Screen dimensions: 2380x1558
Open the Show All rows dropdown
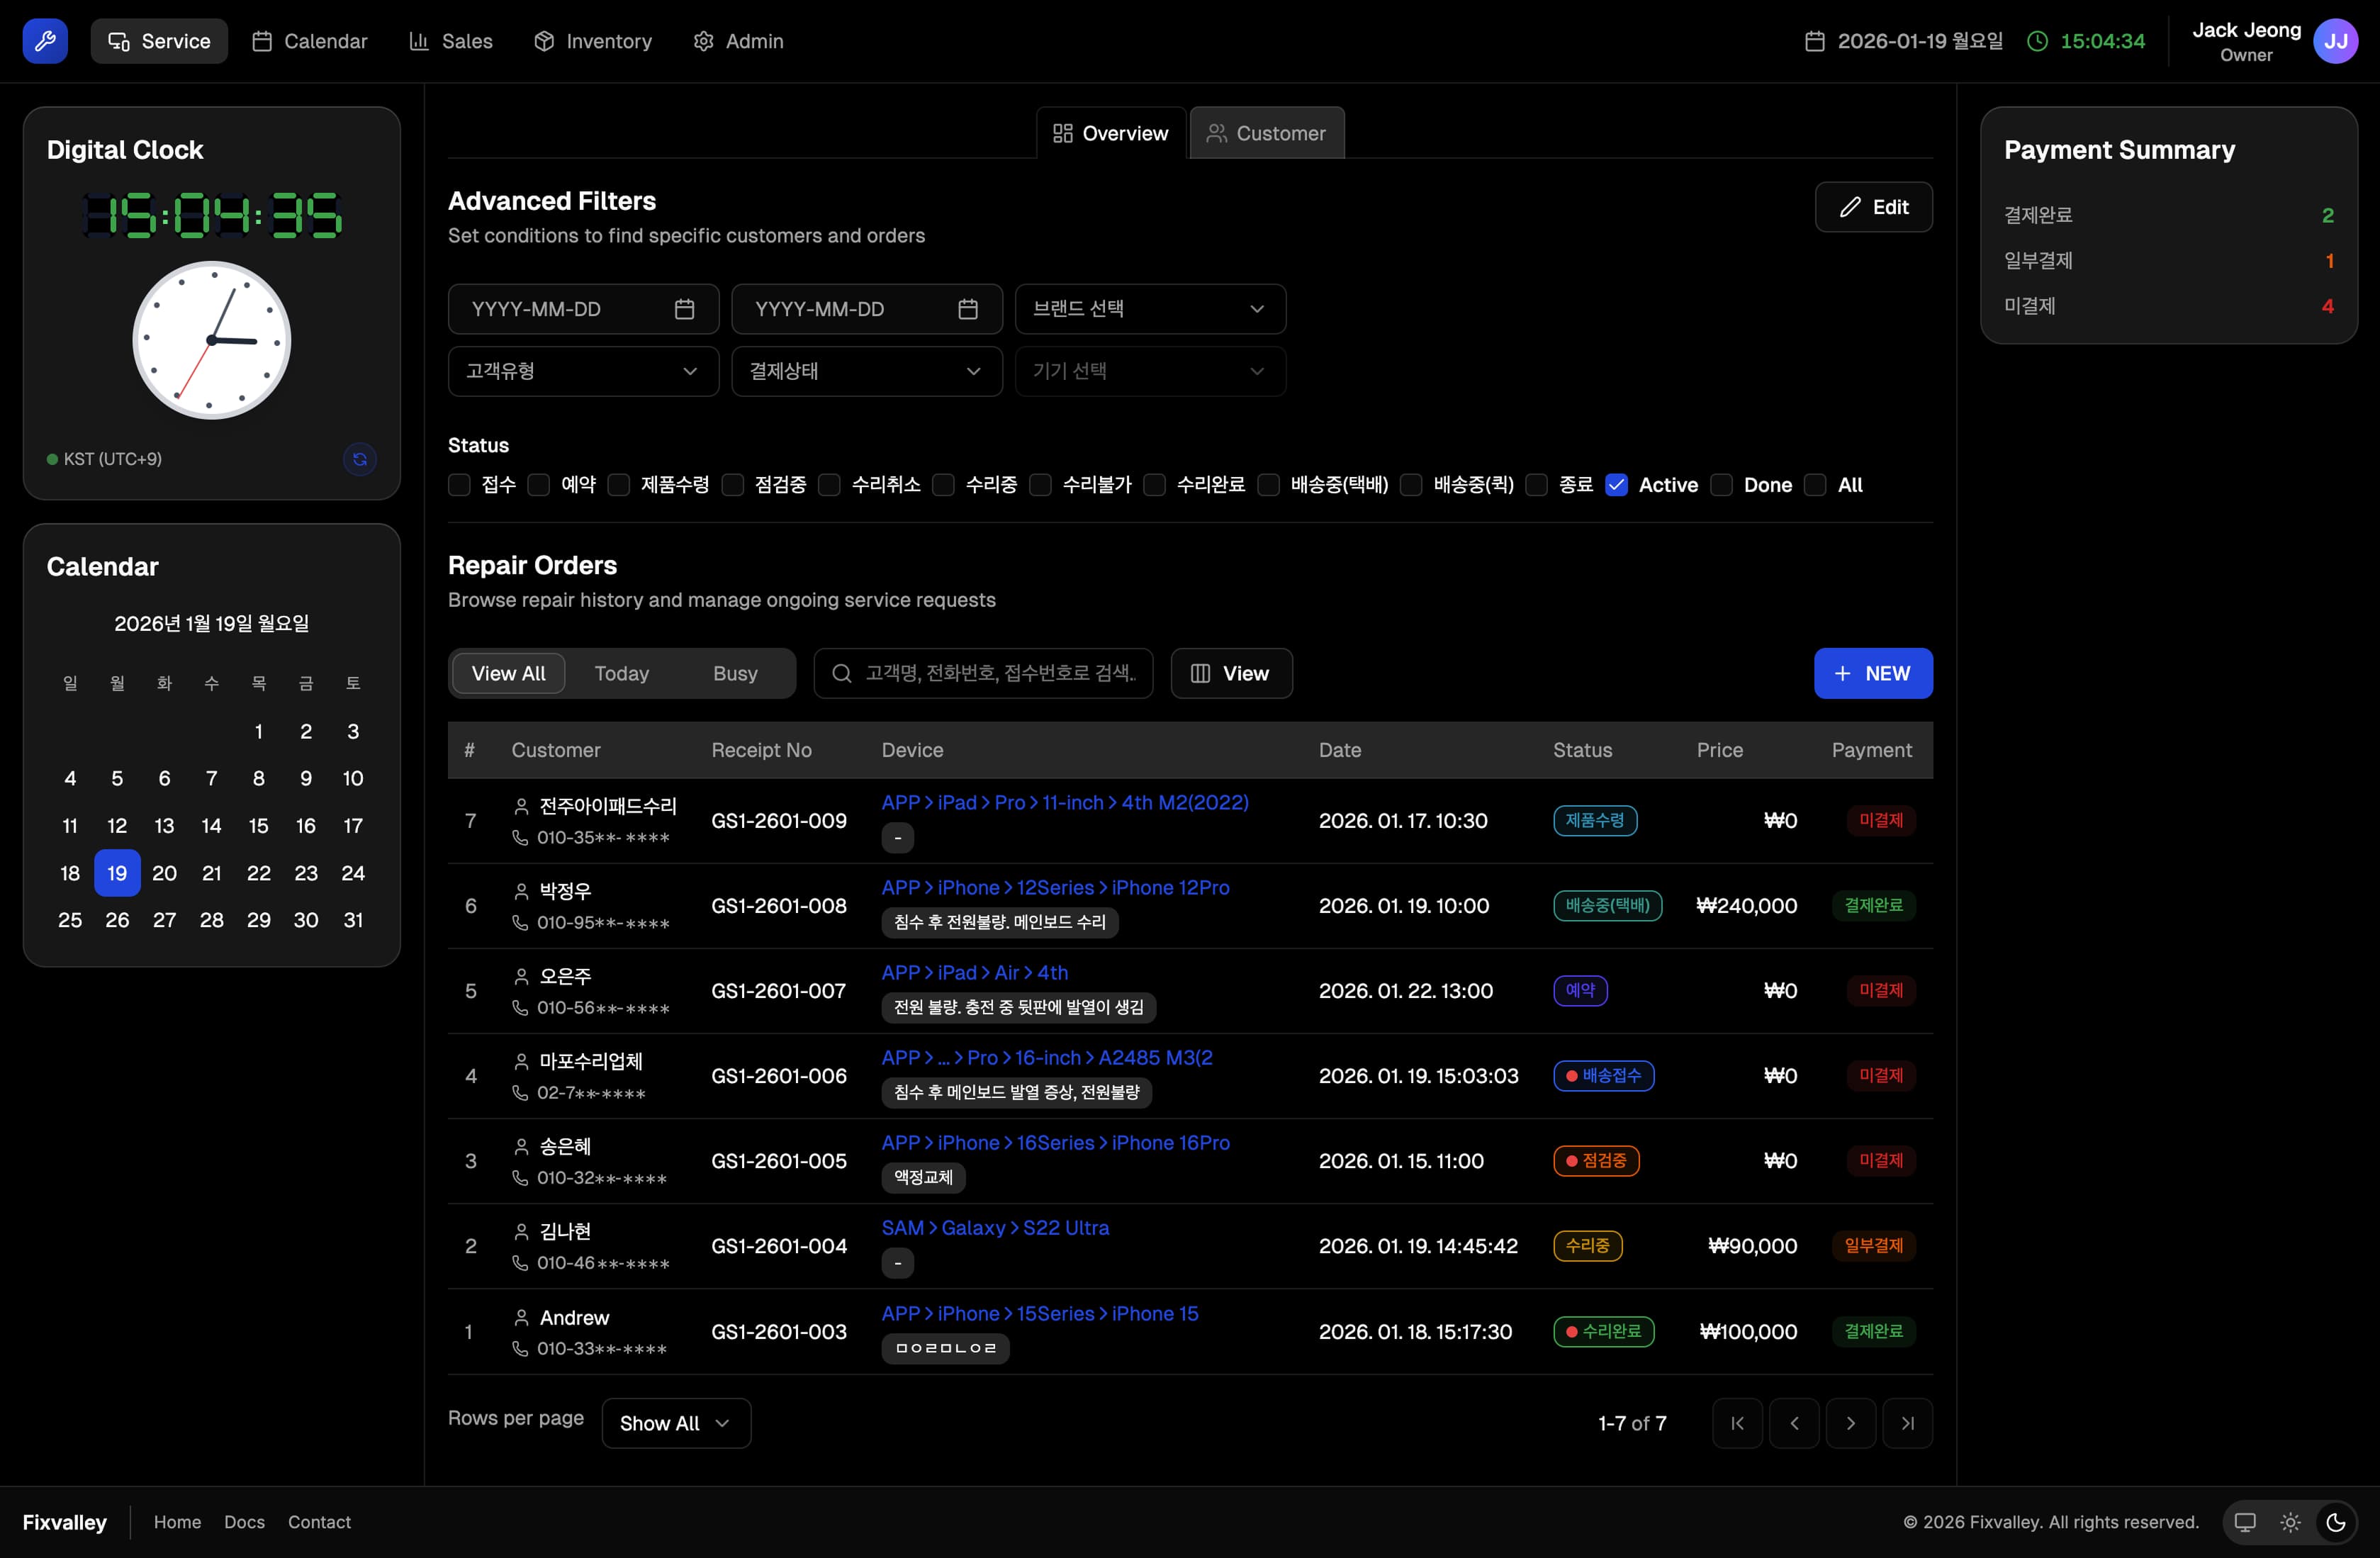tap(676, 1423)
